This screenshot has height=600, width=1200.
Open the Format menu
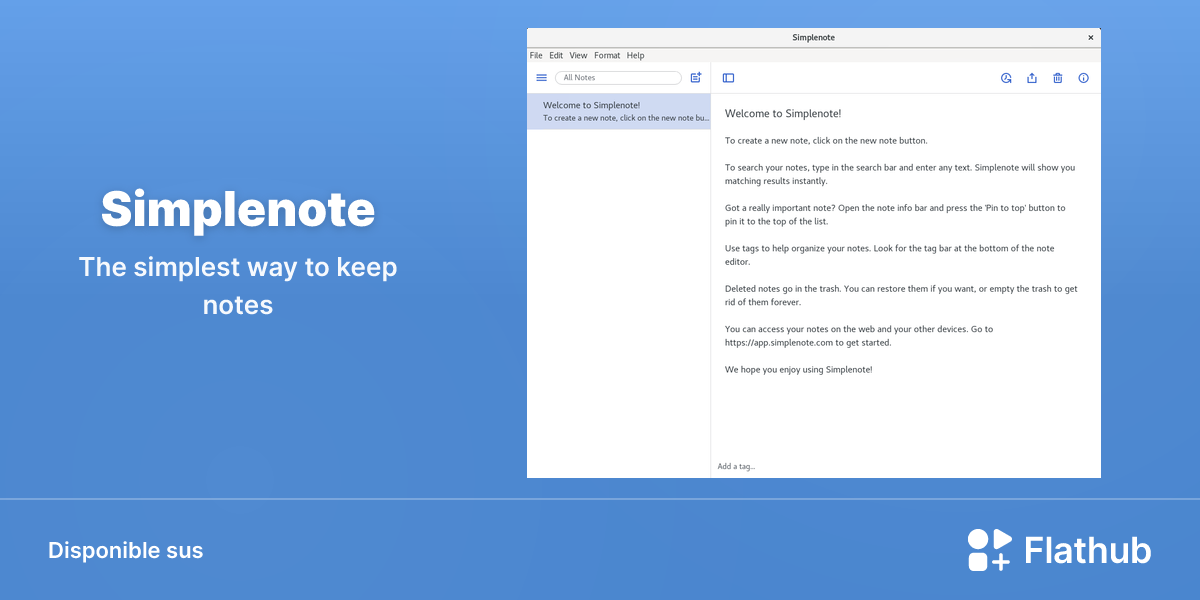pyautogui.click(x=607, y=56)
